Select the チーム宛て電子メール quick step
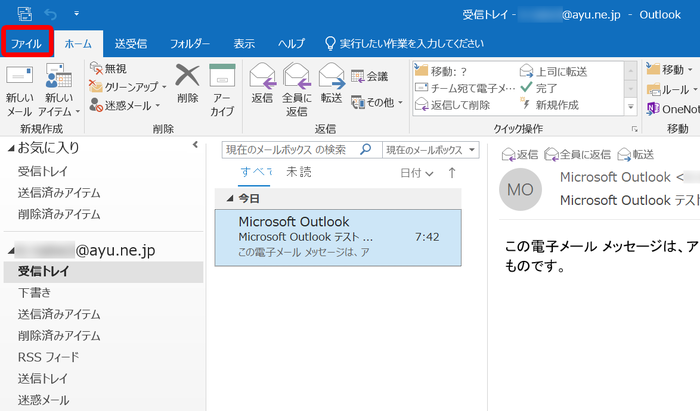This screenshot has width=700, height=411. pos(465,88)
